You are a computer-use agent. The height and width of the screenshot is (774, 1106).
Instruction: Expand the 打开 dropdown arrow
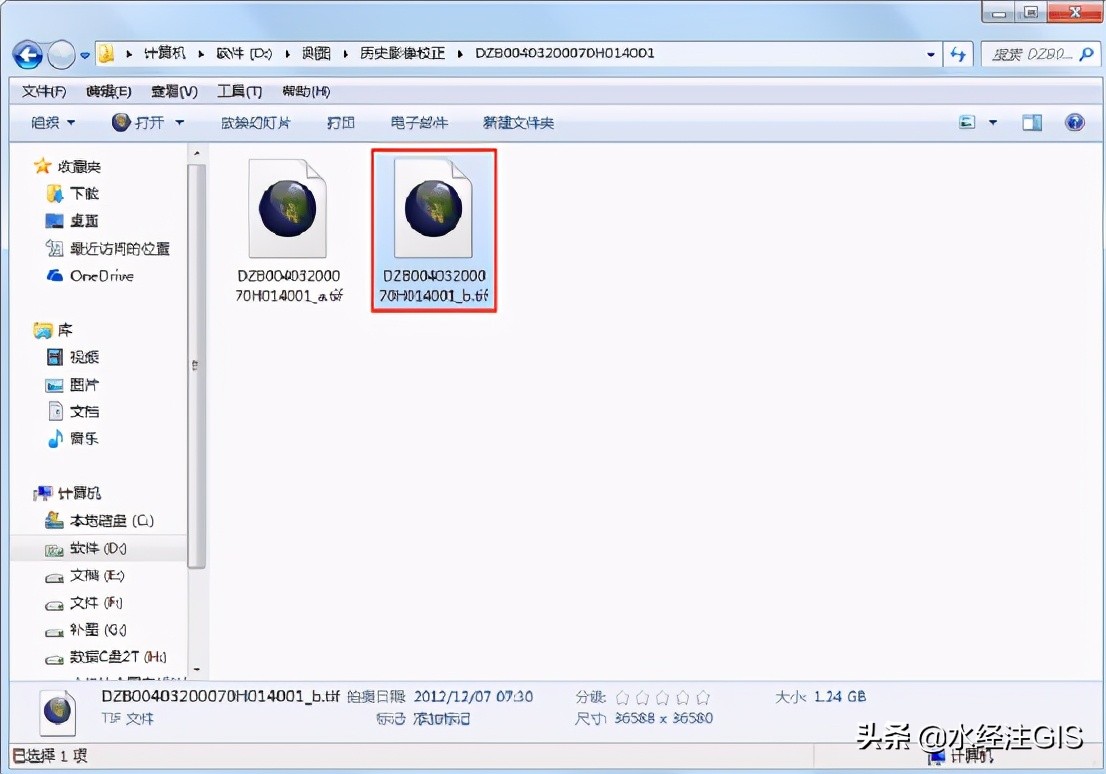180,123
